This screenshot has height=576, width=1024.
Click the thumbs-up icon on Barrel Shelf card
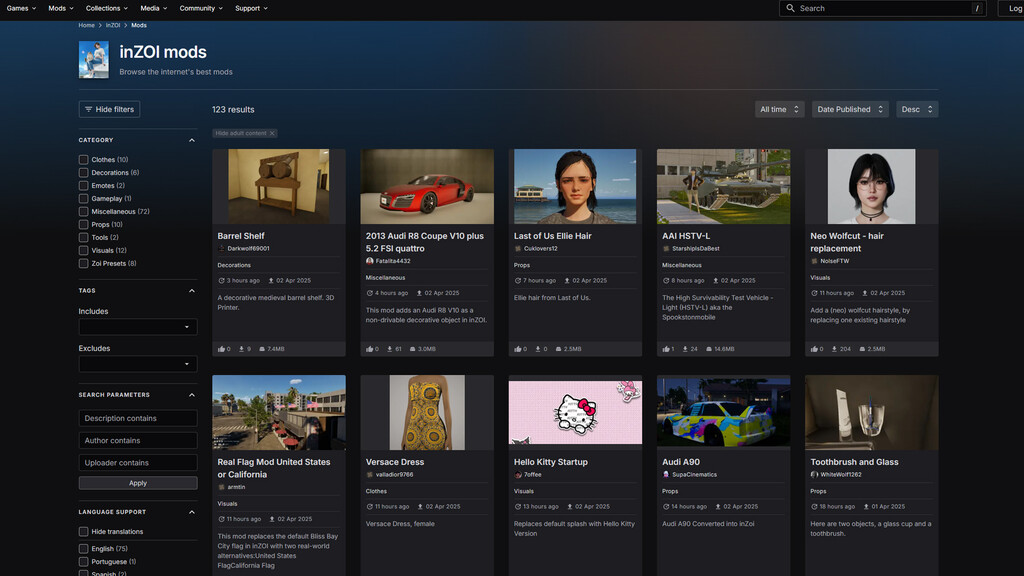coord(221,349)
